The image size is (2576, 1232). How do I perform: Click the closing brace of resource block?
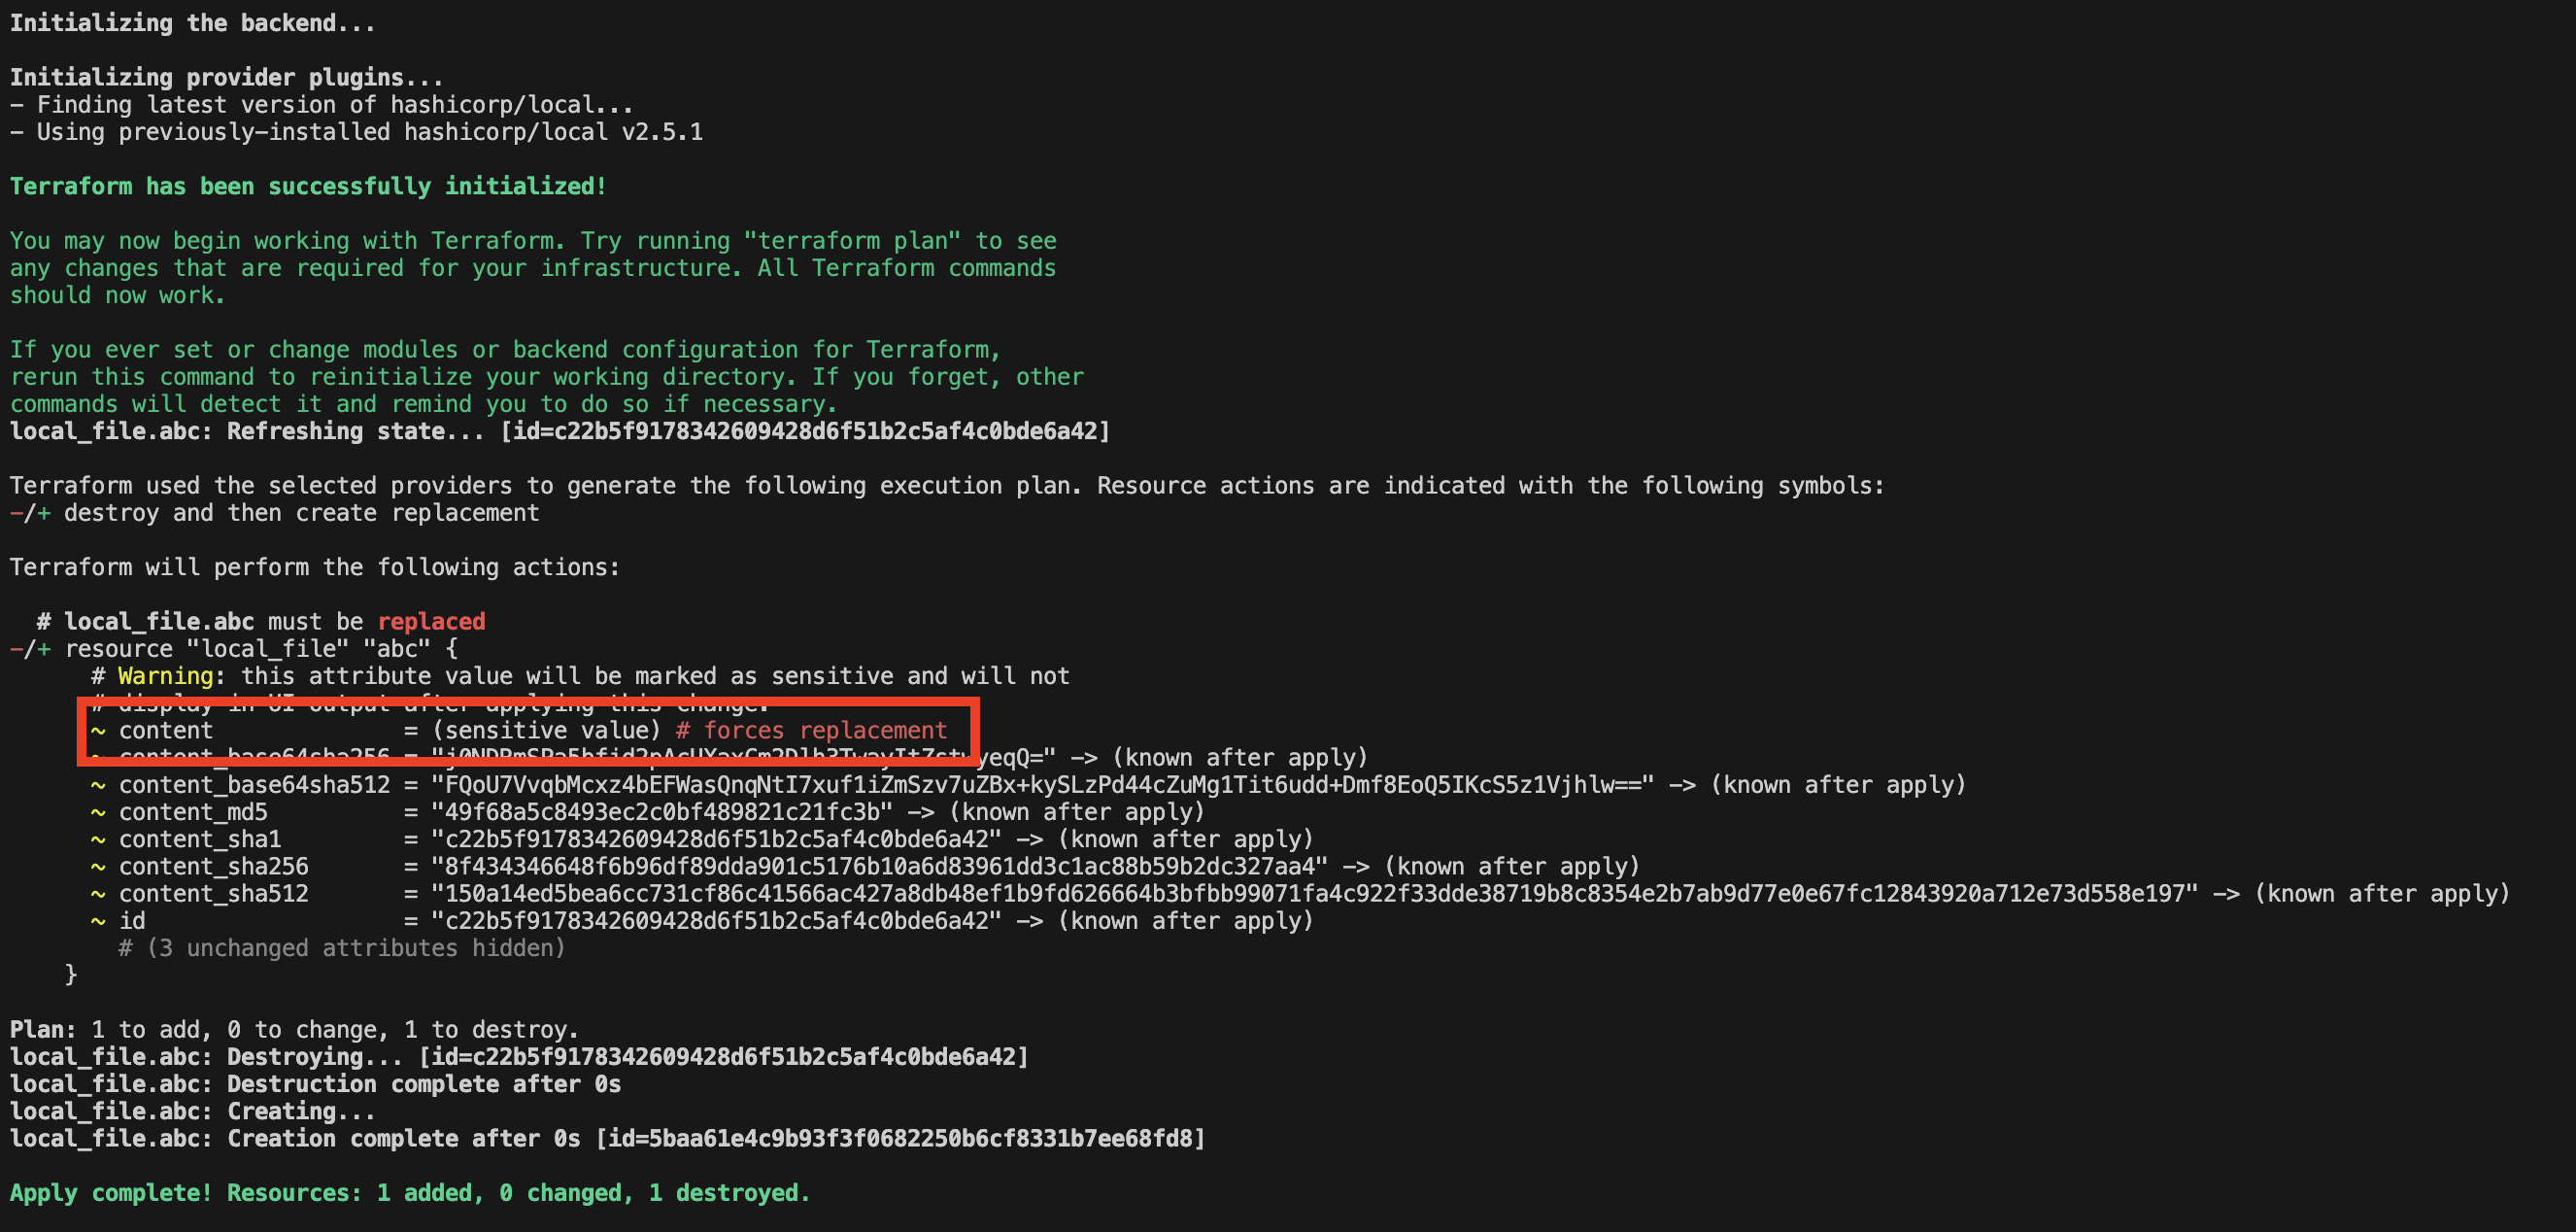71,974
